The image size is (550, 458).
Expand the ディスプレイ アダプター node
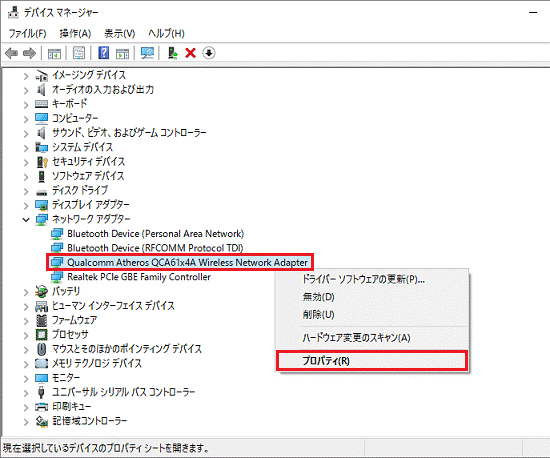point(26,205)
